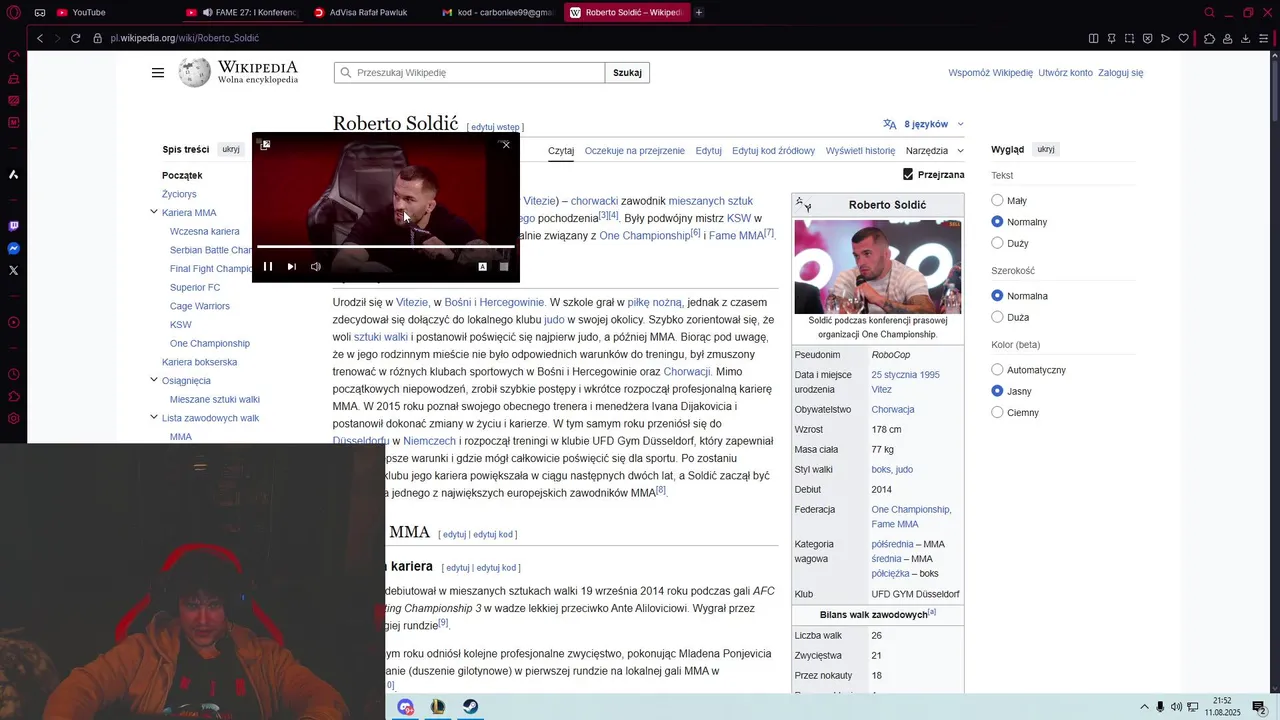1280x720 pixels.
Task: Add page to bookmarks heart icon
Action: [1184, 38]
